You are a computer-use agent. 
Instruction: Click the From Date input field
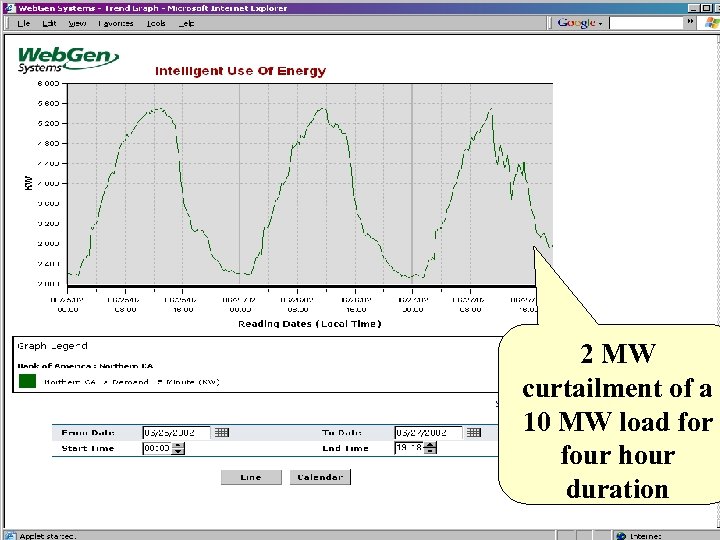177,433
